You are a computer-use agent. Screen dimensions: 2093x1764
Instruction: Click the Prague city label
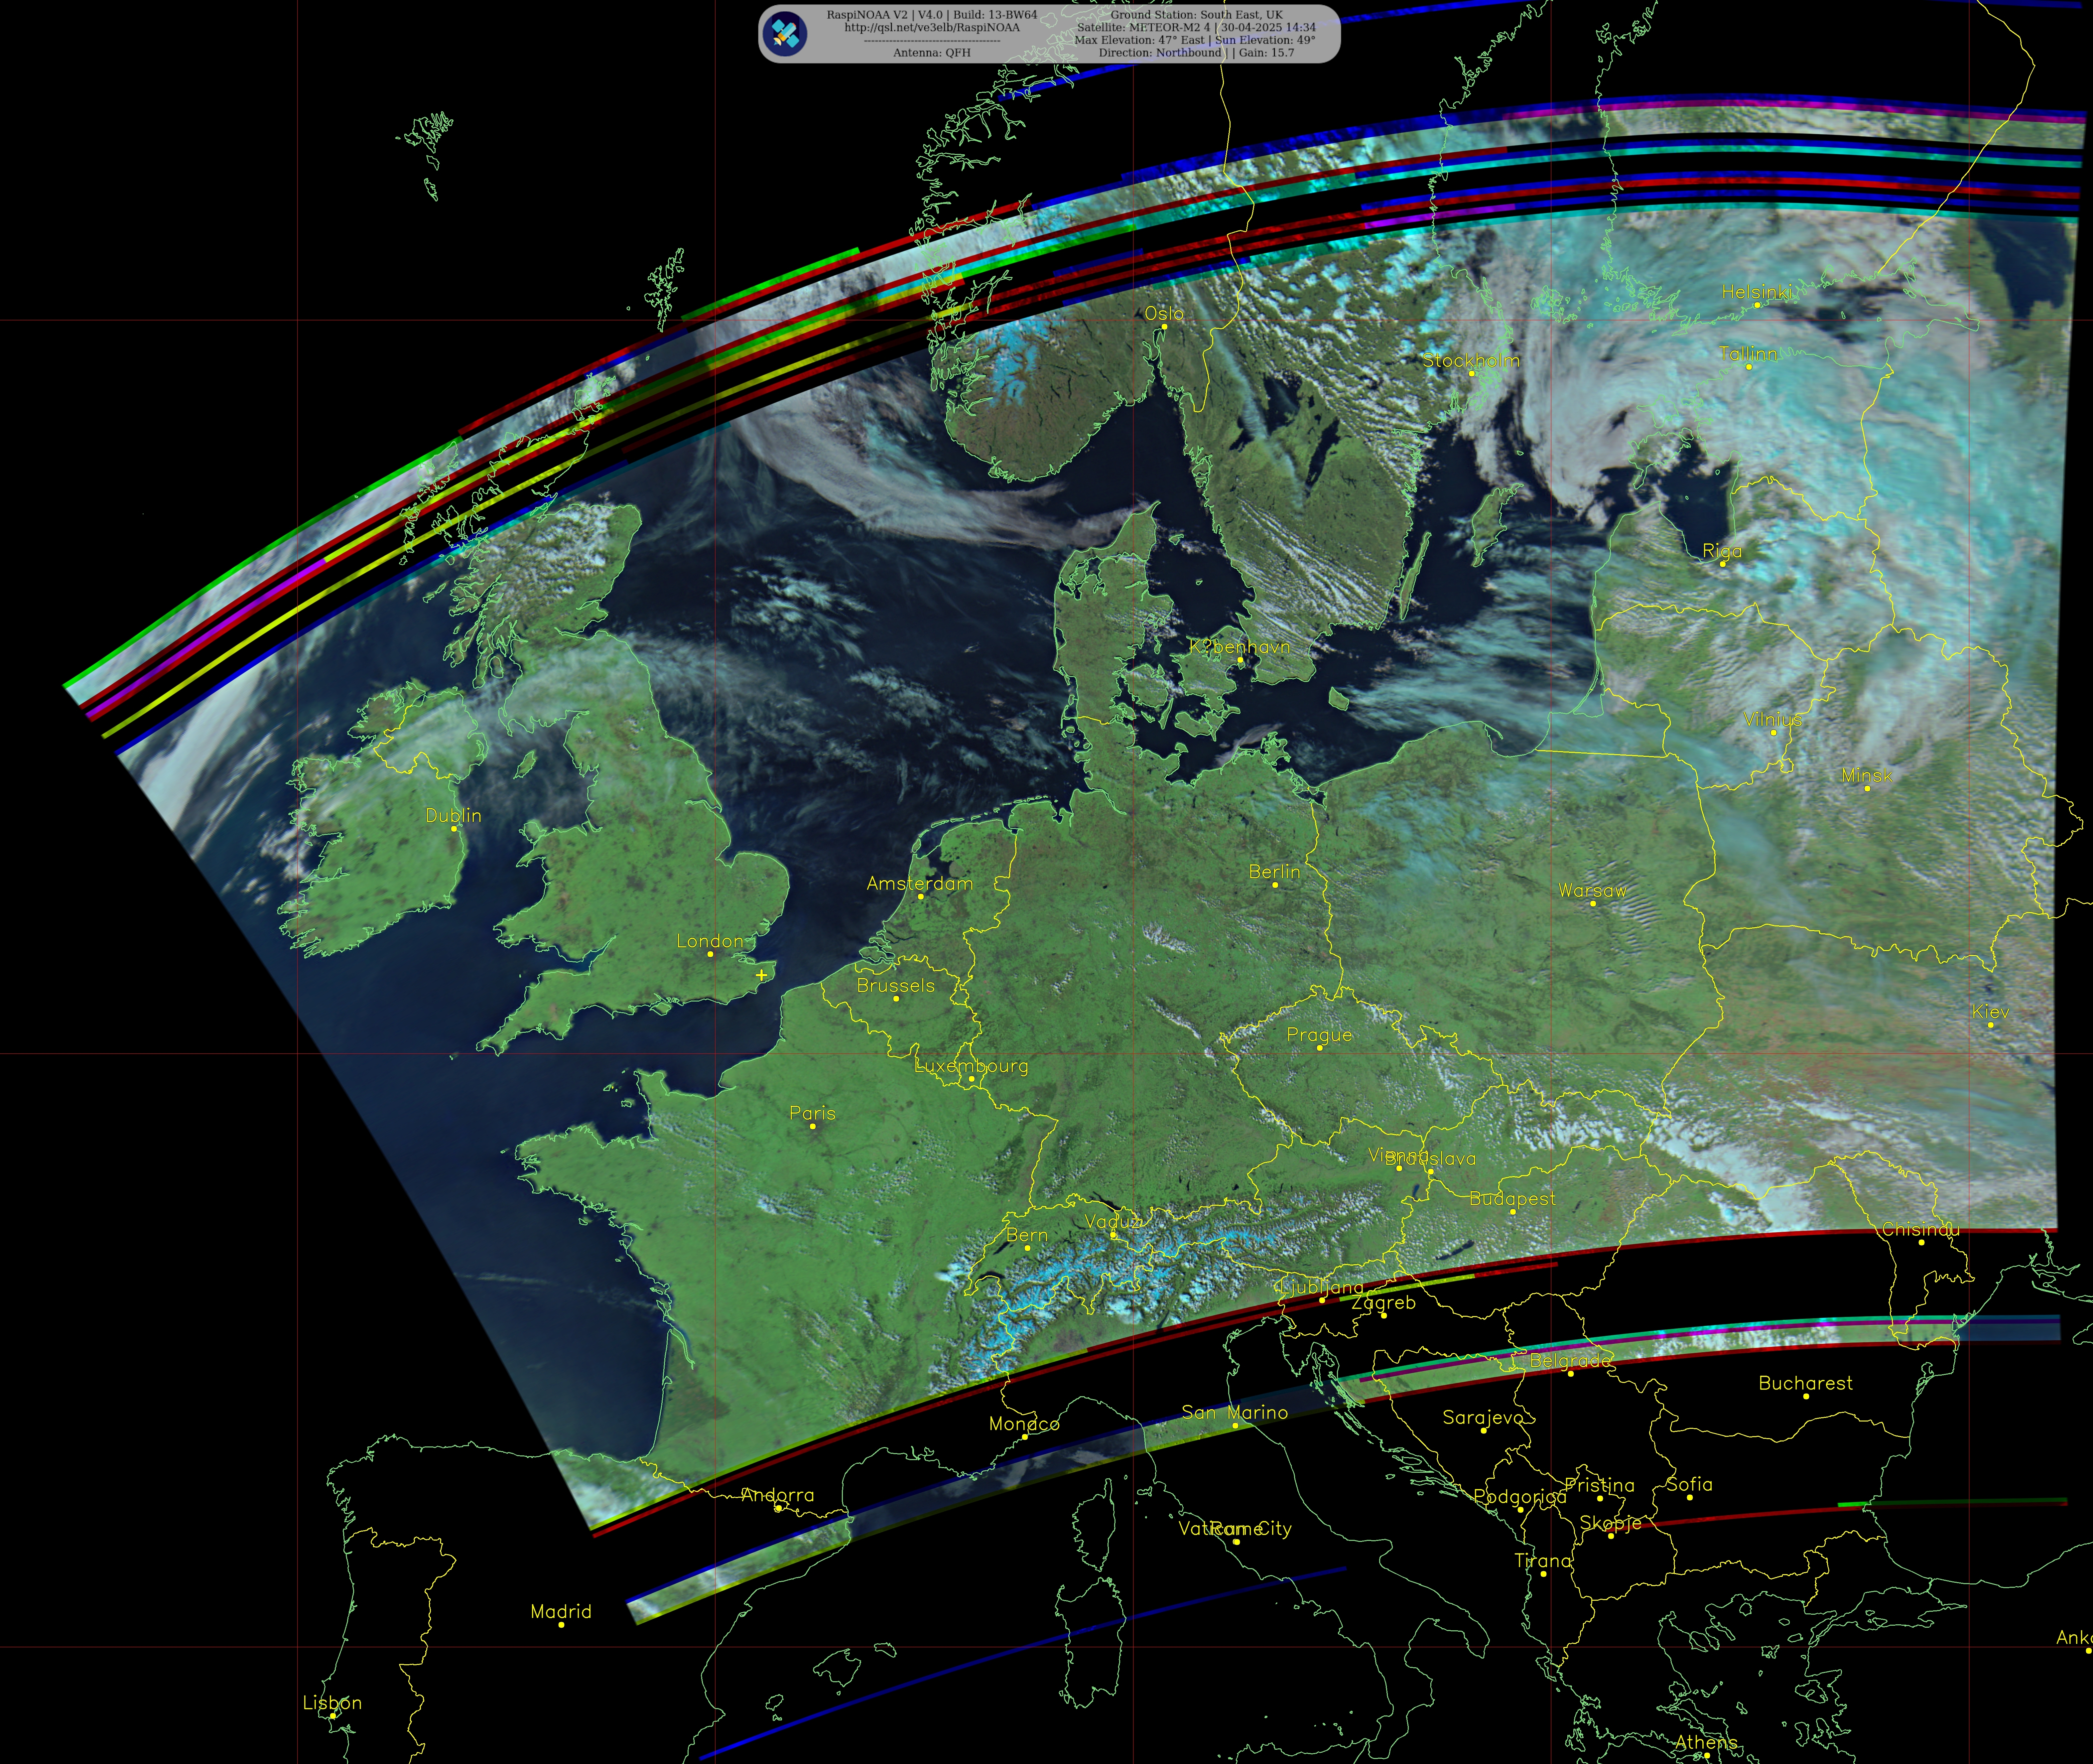tap(1319, 1035)
